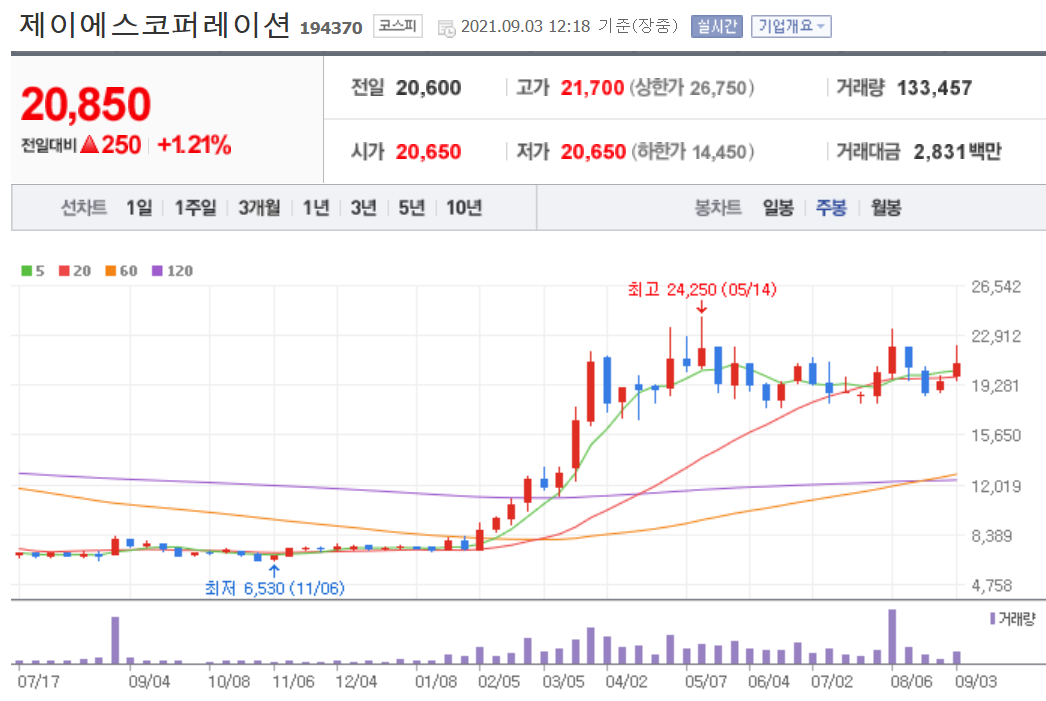
Task: Click the 26,542 price axis label
Action: tap(996, 287)
